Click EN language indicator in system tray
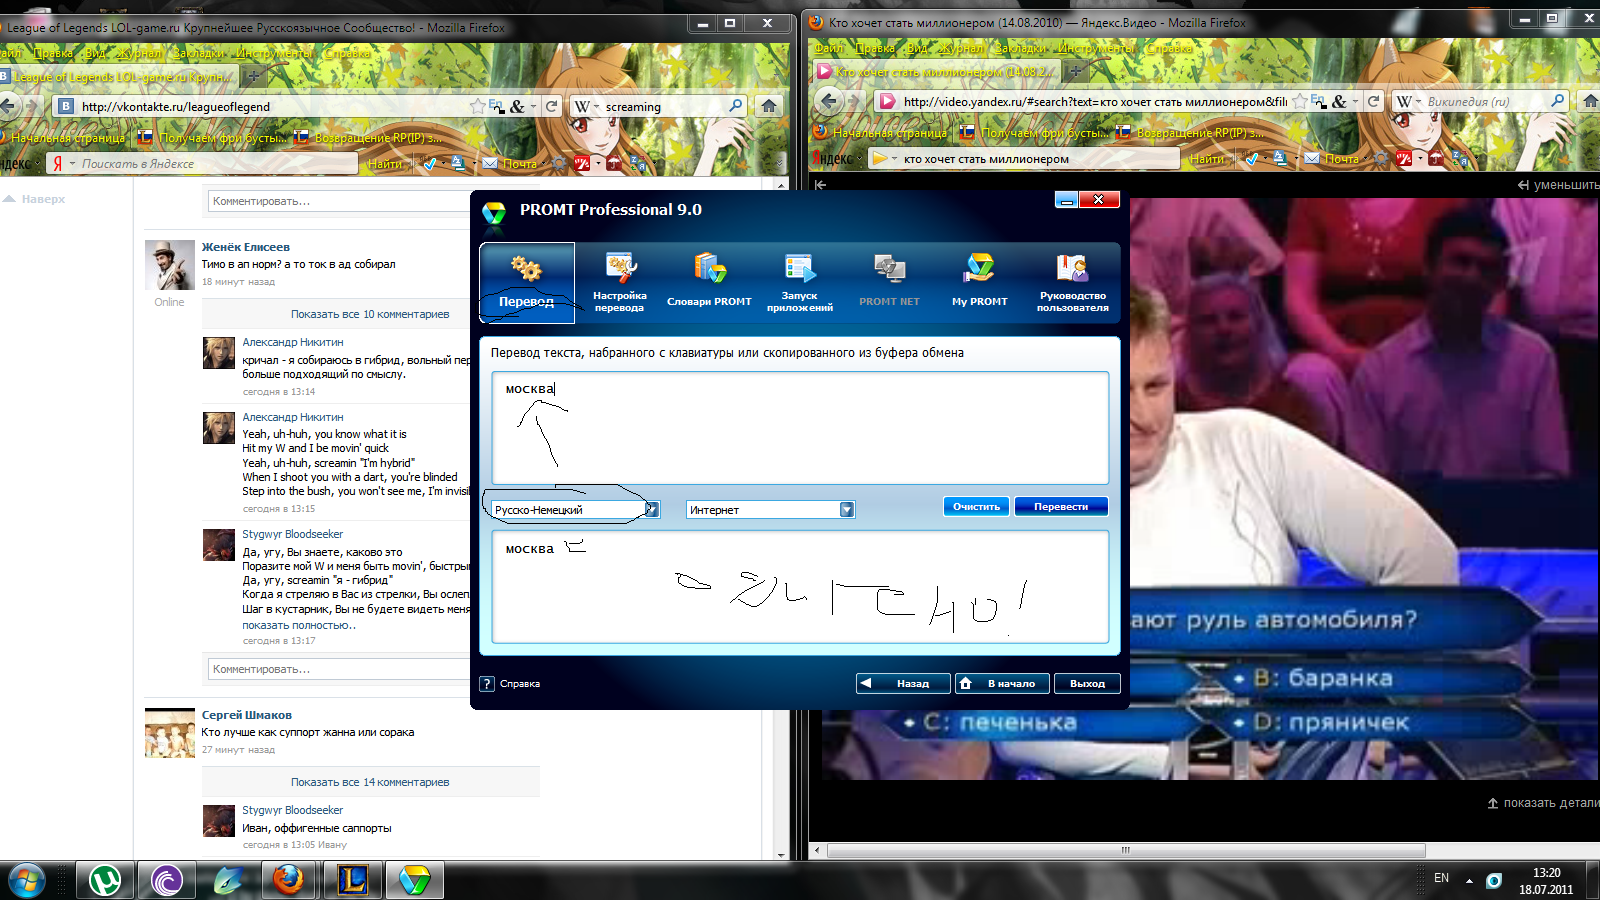This screenshot has height=900, width=1600. click(x=1441, y=878)
